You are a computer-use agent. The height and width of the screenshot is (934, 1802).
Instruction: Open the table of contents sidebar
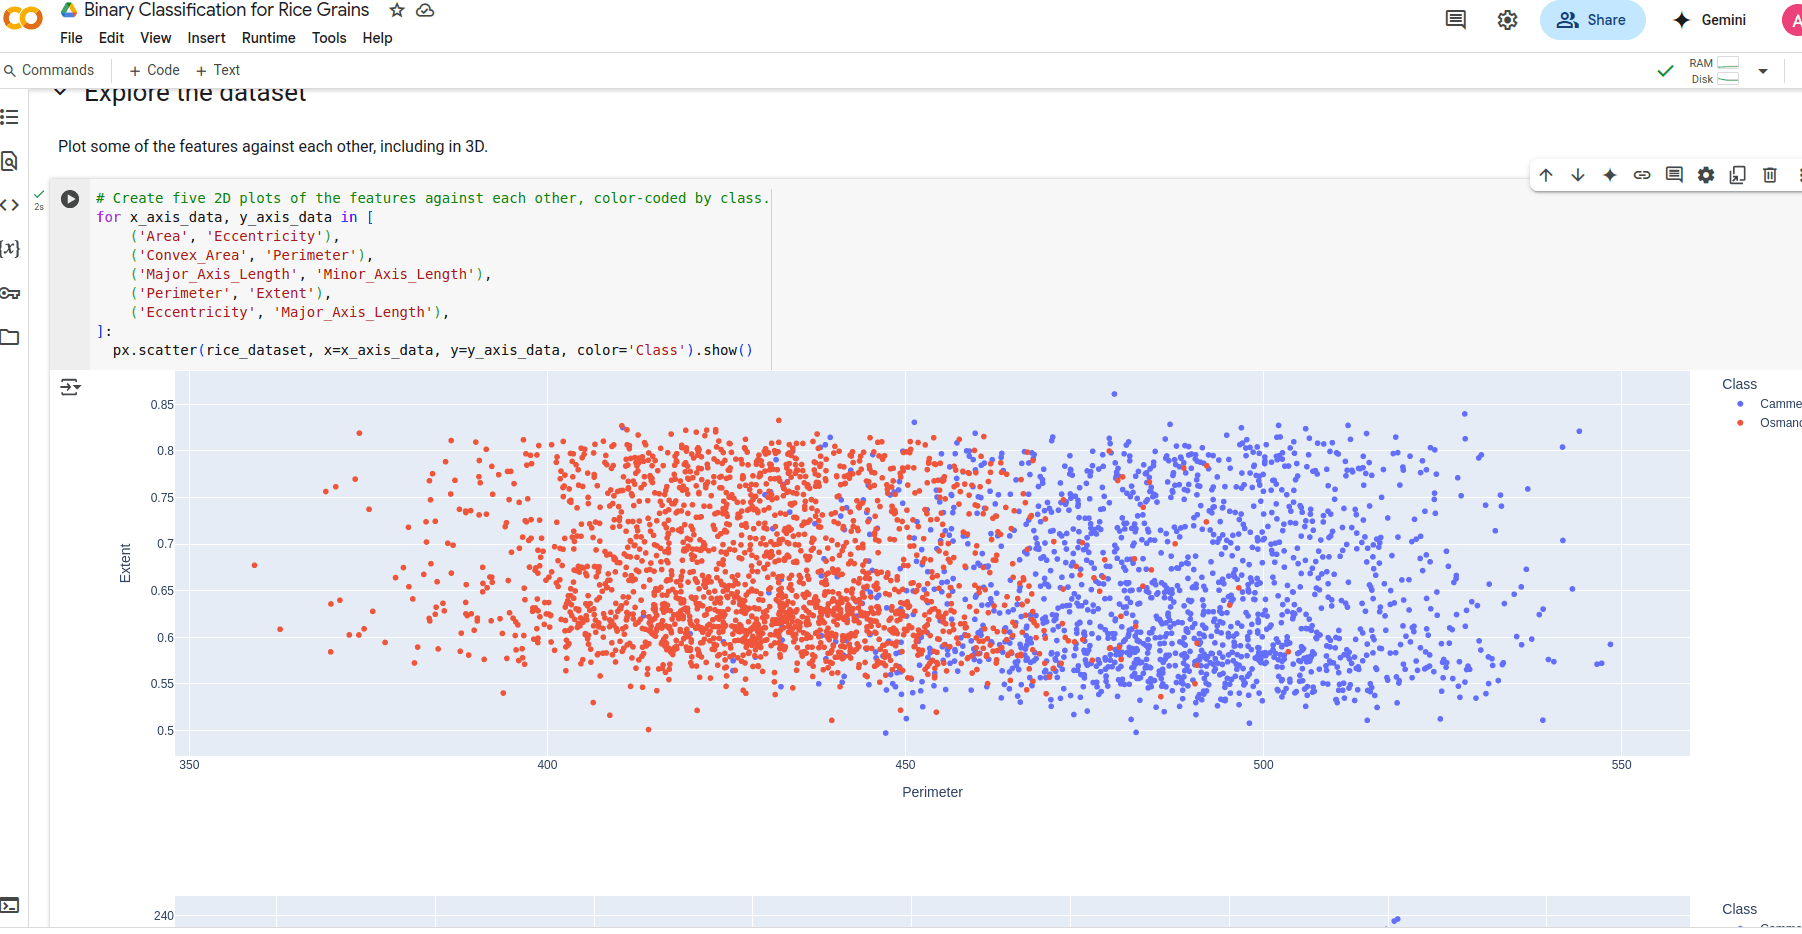click(10, 117)
